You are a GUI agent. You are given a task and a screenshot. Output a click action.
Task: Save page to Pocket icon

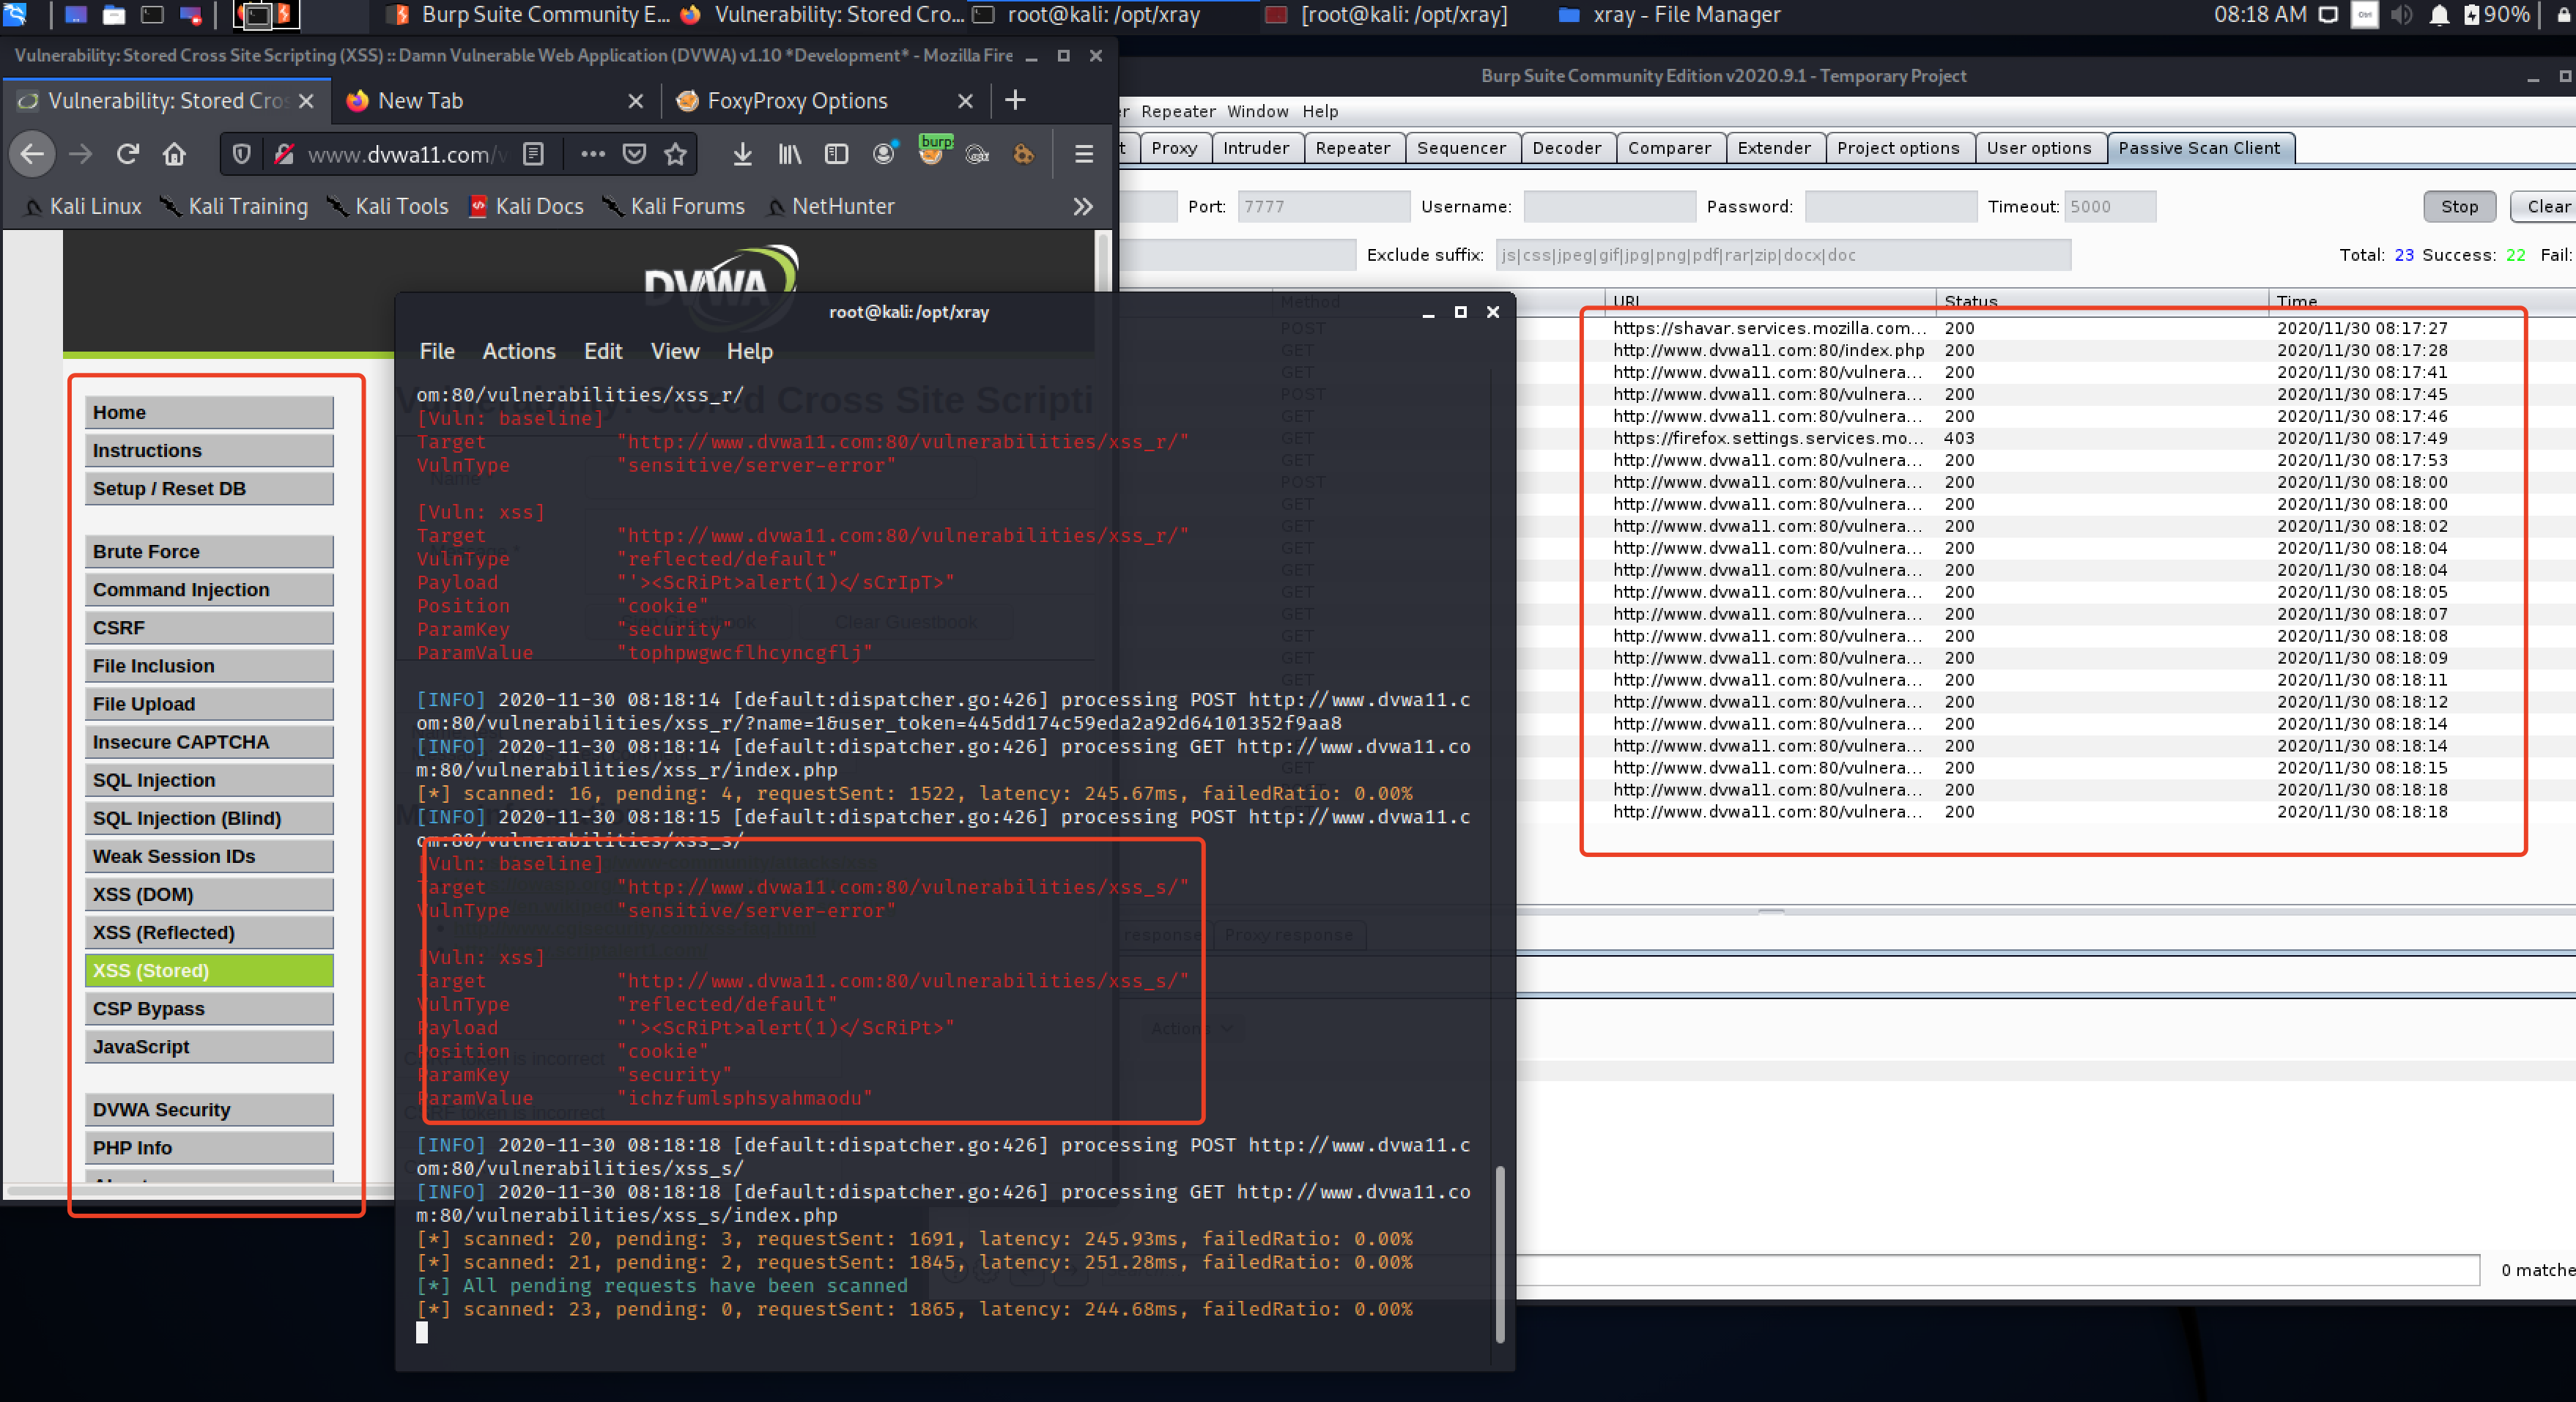(634, 154)
